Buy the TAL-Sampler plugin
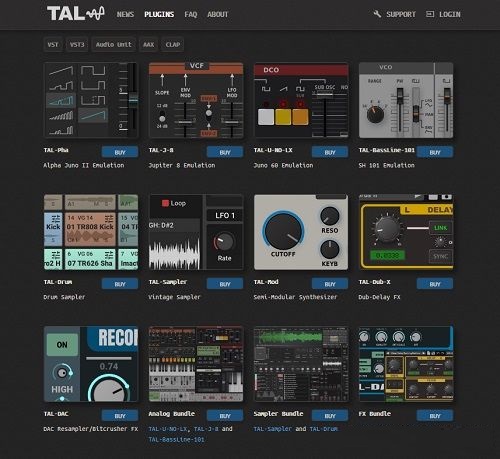 click(225, 284)
